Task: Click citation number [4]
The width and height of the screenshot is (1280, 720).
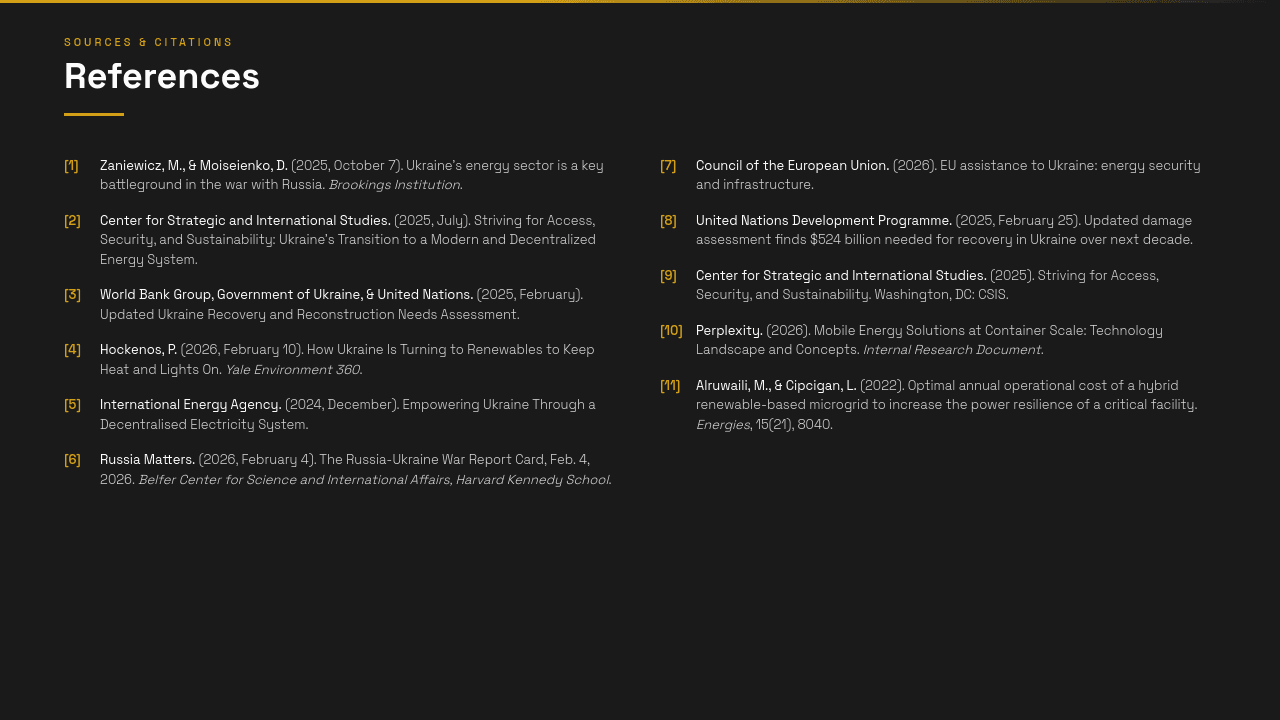Action: point(72,350)
